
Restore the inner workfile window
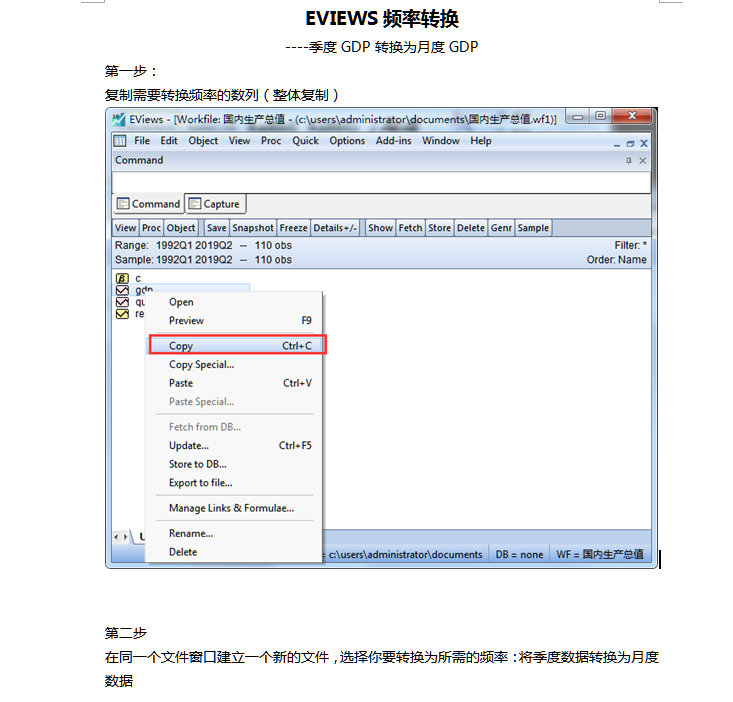(630, 143)
